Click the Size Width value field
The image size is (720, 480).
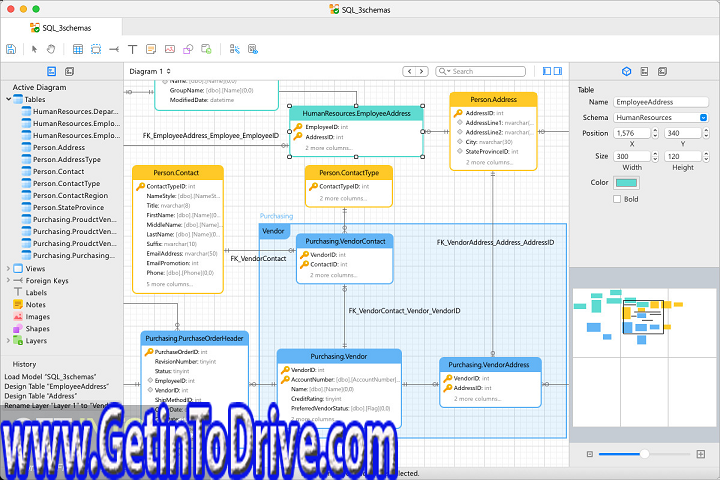(632, 157)
